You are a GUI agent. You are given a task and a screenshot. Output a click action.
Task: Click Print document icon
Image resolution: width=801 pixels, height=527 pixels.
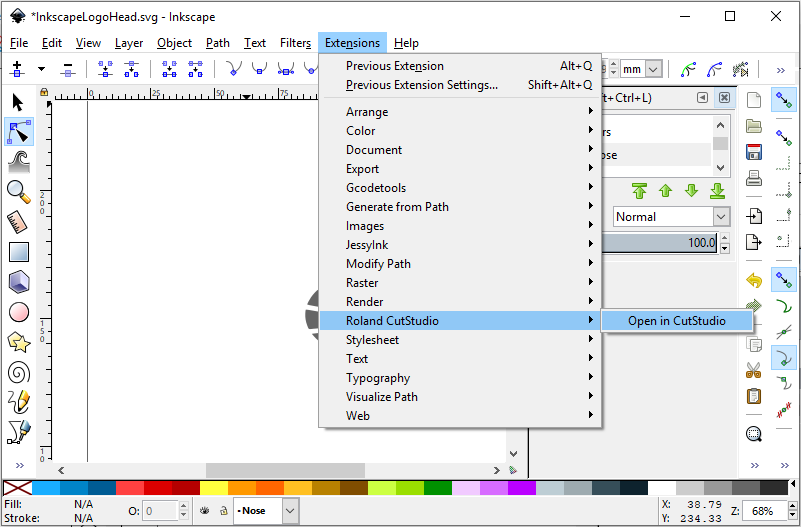[x=754, y=178]
